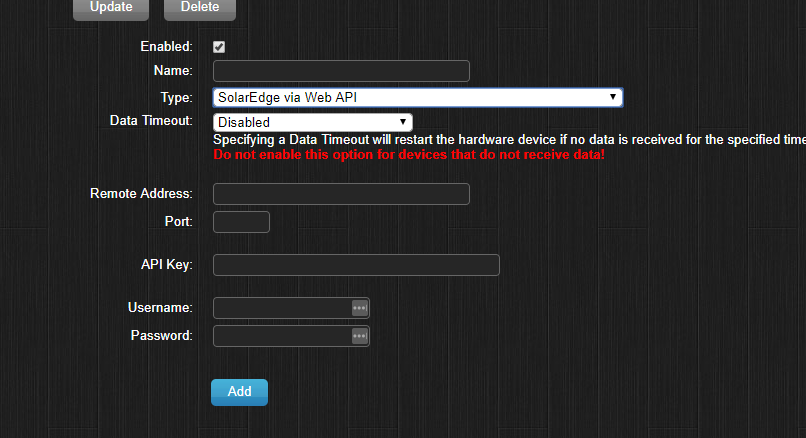Open the Type dropdown showing SolarEdge
The height and width of the screenshot is (438, 806).
[x=418, y=98]
